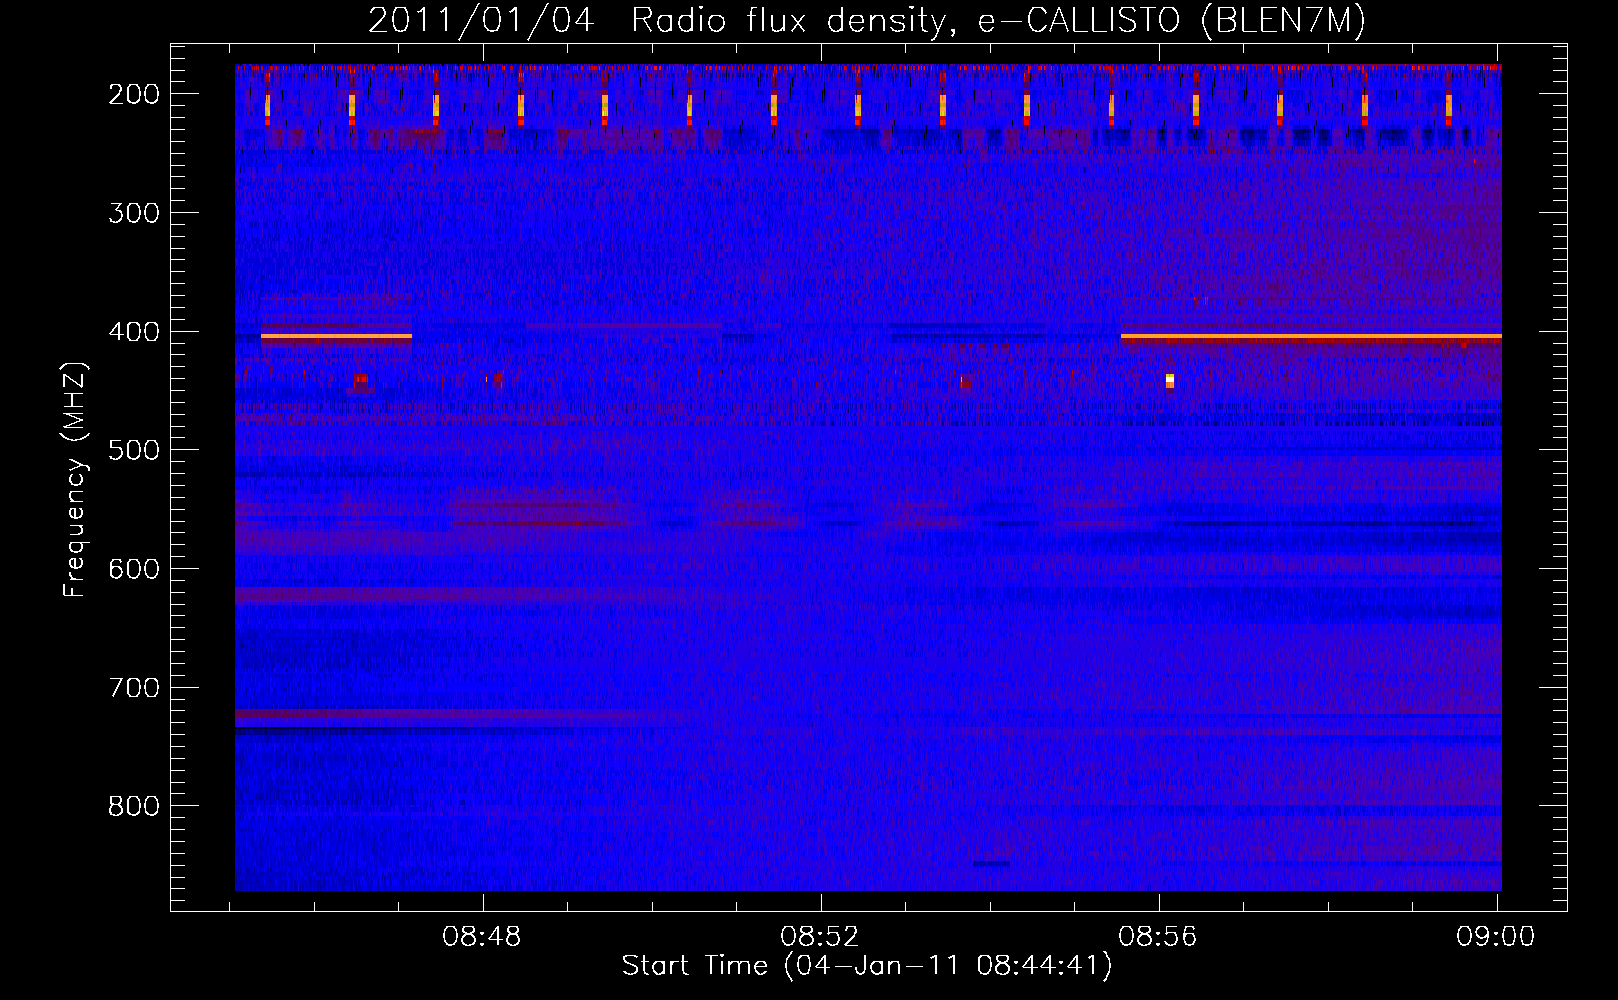Viewport: 1618px width, 1000px height.
Task: Click the 09:00 time tick label
Action: (x=1496, y=937)
